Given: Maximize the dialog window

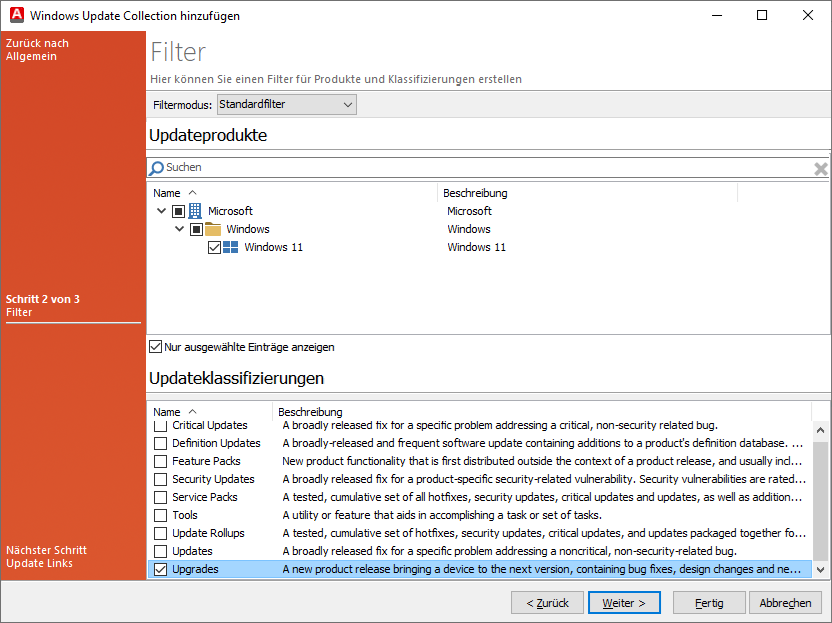Looking at the screenshot, I should pyautogui.click(x=762, y=15).
